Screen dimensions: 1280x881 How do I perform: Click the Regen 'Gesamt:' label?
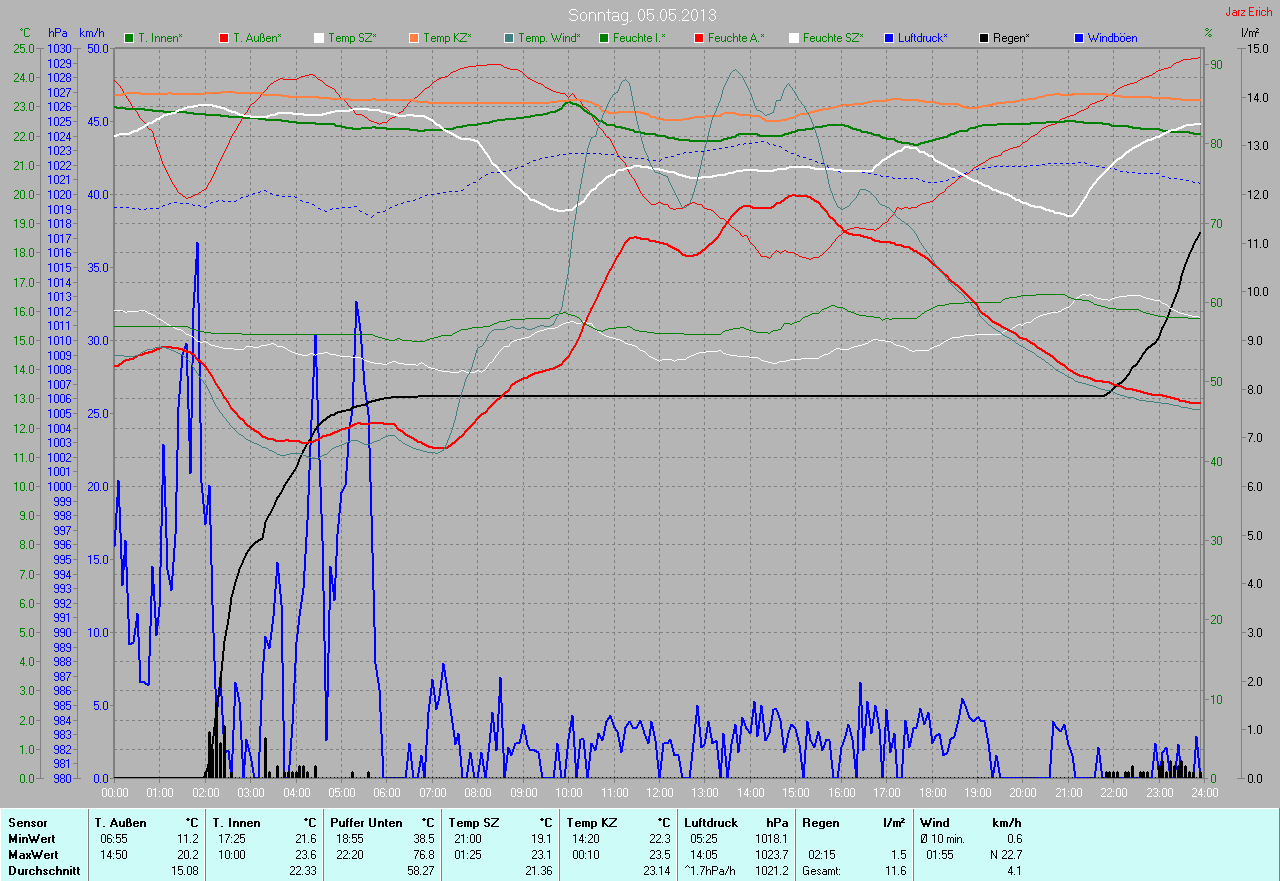pyautogui.click(x=821, y=871)
